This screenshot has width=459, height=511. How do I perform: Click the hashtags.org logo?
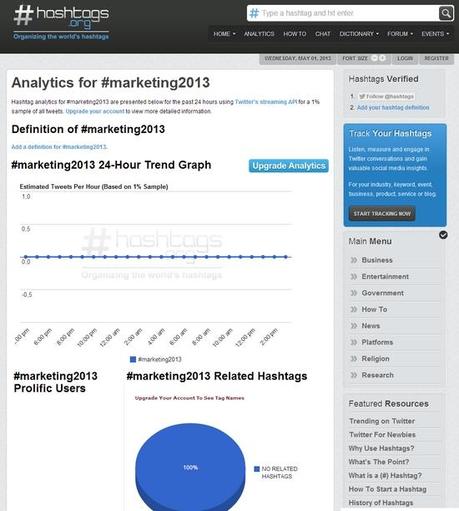pos(62,17)
